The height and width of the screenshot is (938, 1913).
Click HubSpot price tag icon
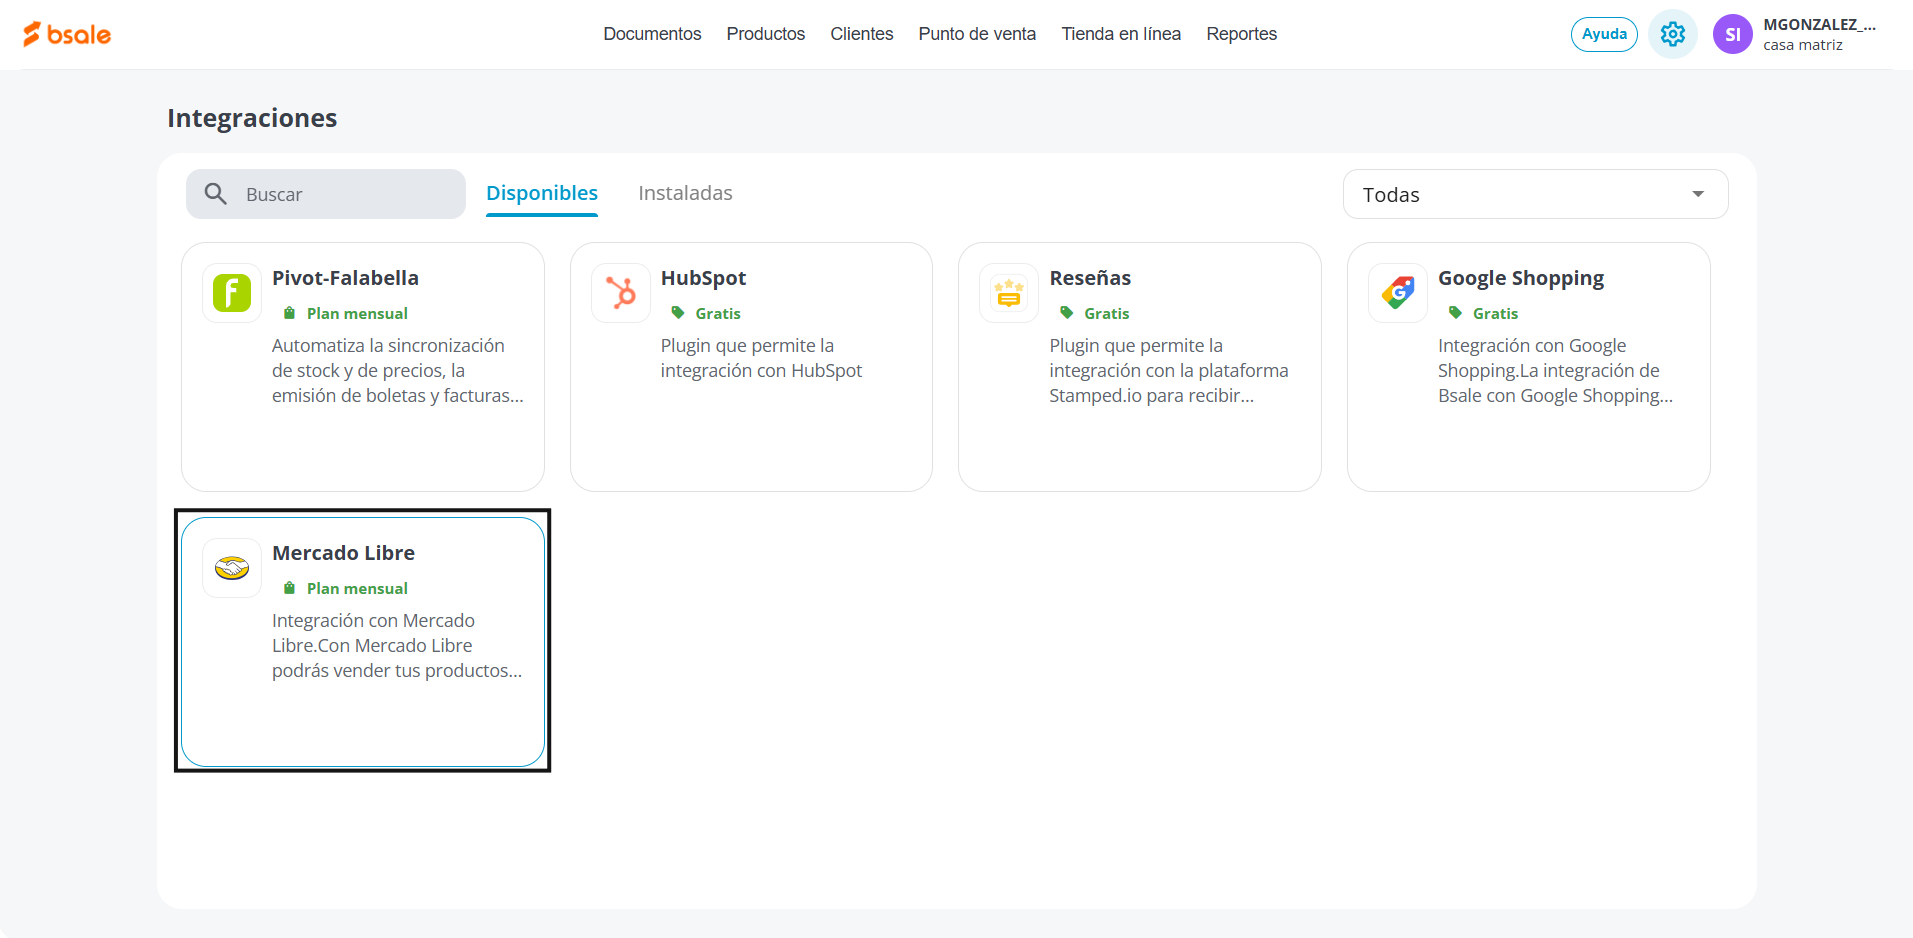[678, 313]
